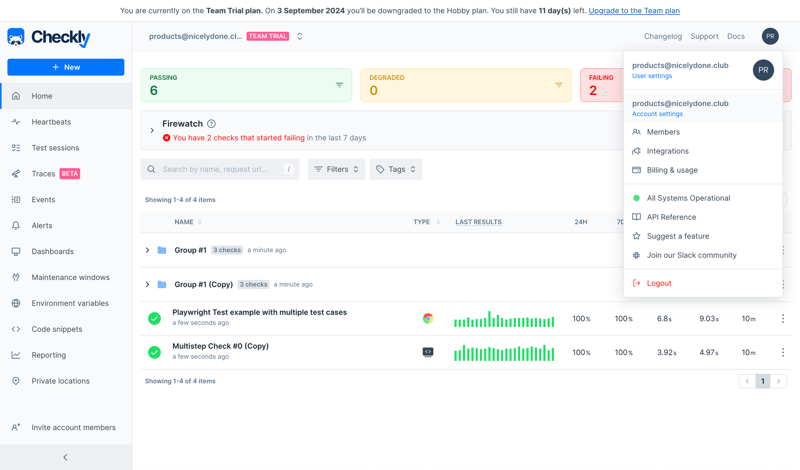Select page 1 in pagination

[763, 381]
